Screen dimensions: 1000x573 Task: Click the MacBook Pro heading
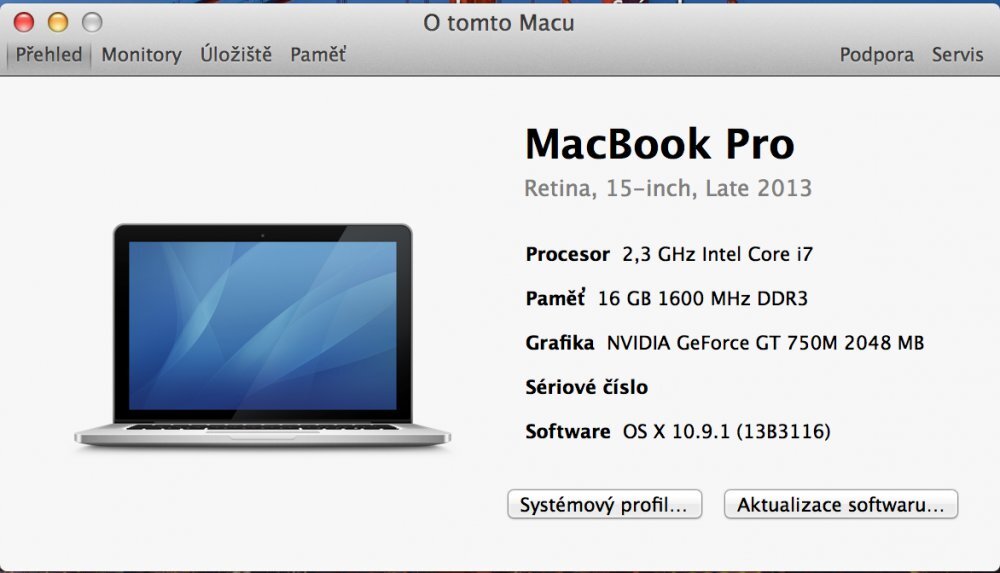pos(659,144)
